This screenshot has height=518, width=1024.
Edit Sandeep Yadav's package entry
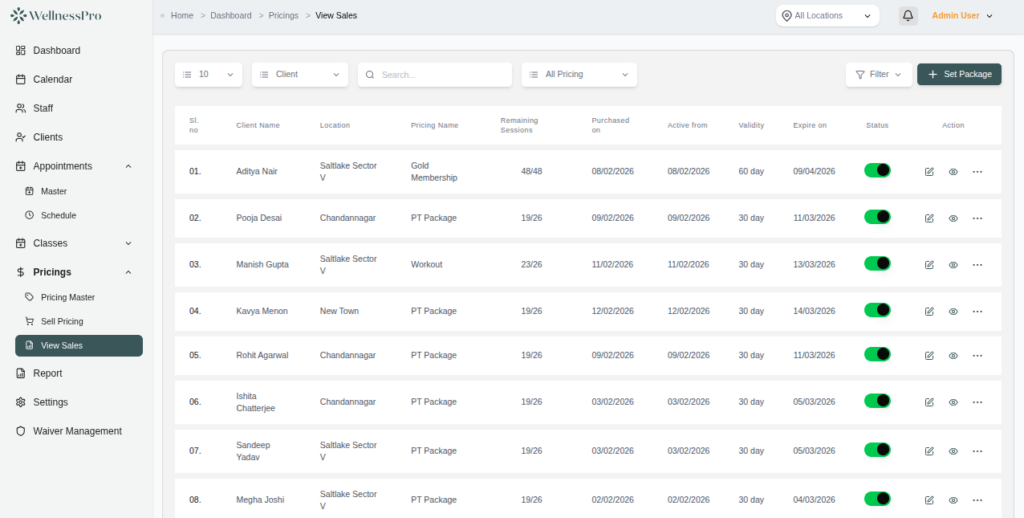click(929, 451)
